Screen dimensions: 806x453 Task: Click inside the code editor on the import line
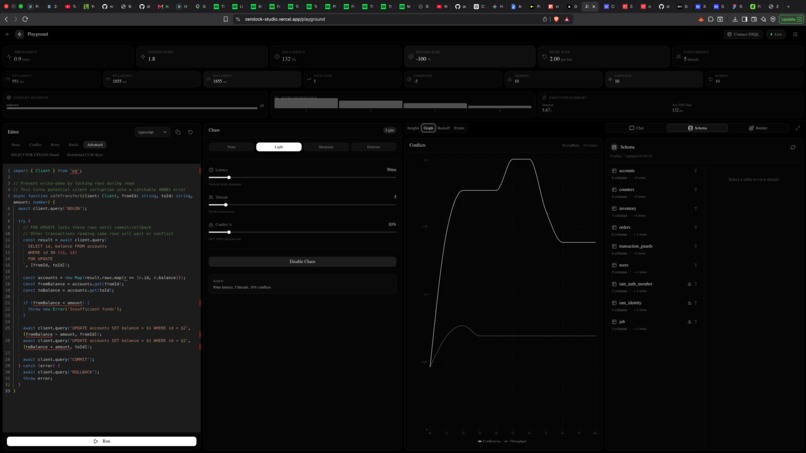(47, 171)
